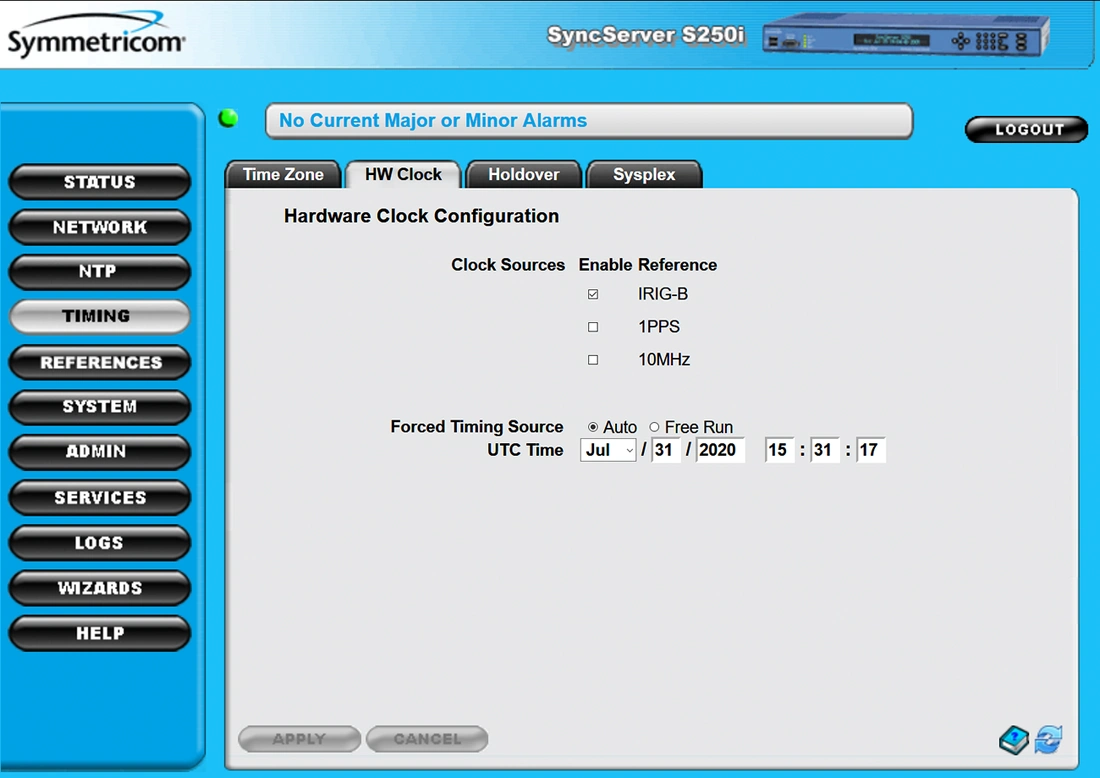
Task: Select Auto forced timing source
Action: tap(593, 427)
